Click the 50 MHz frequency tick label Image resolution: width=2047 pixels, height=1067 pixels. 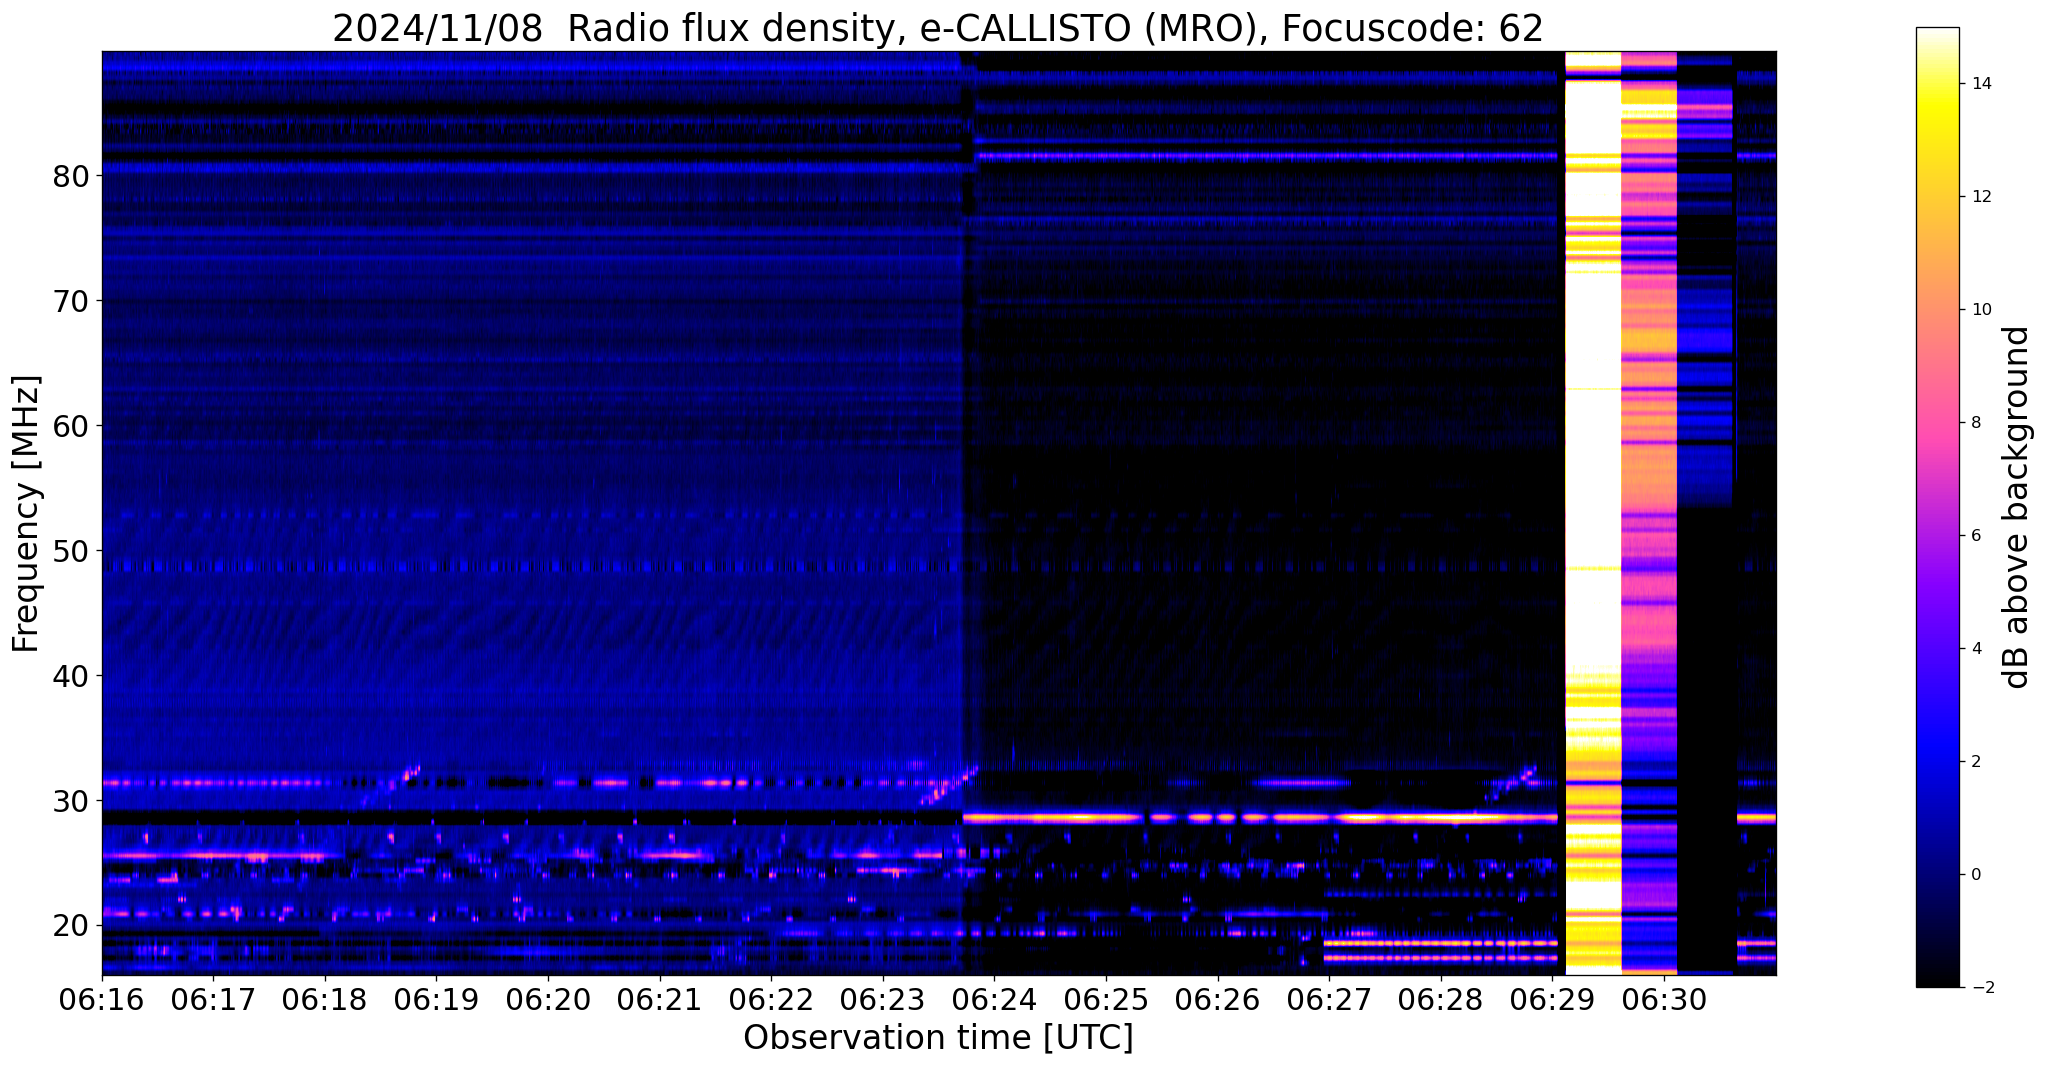point(70,551)
